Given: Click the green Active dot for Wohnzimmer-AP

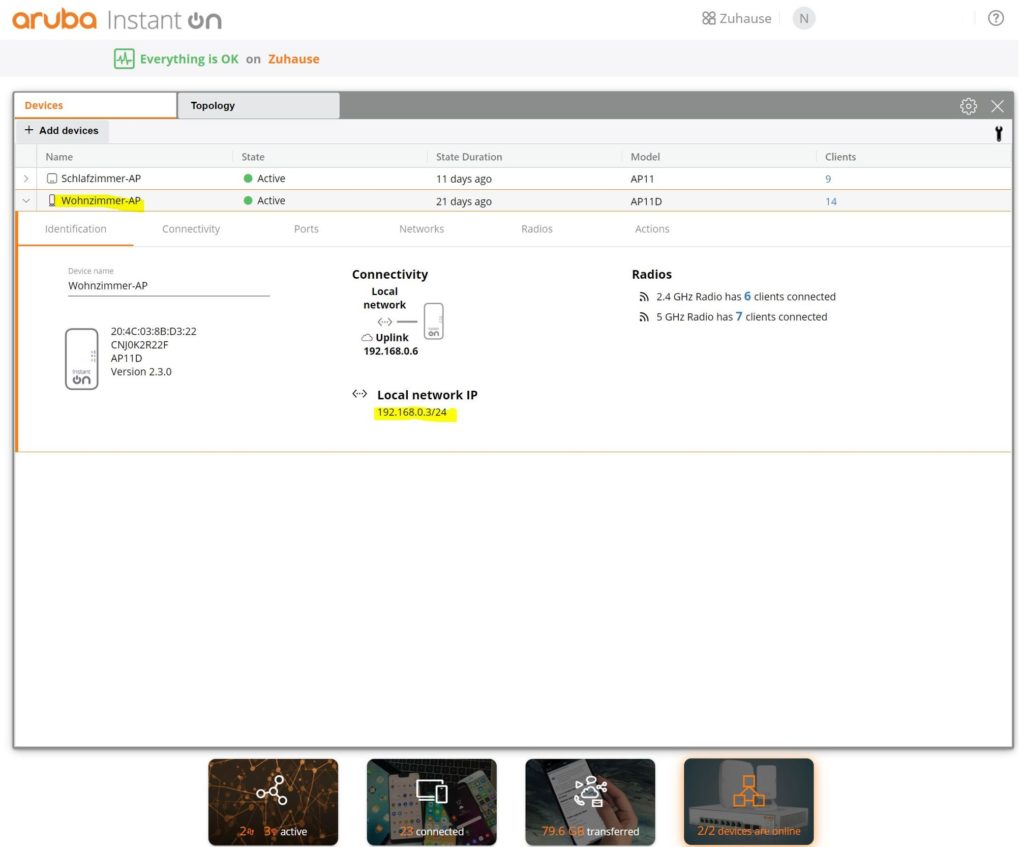Looking at the screenshot, I should pyautogui.click(x=248, y=200).
